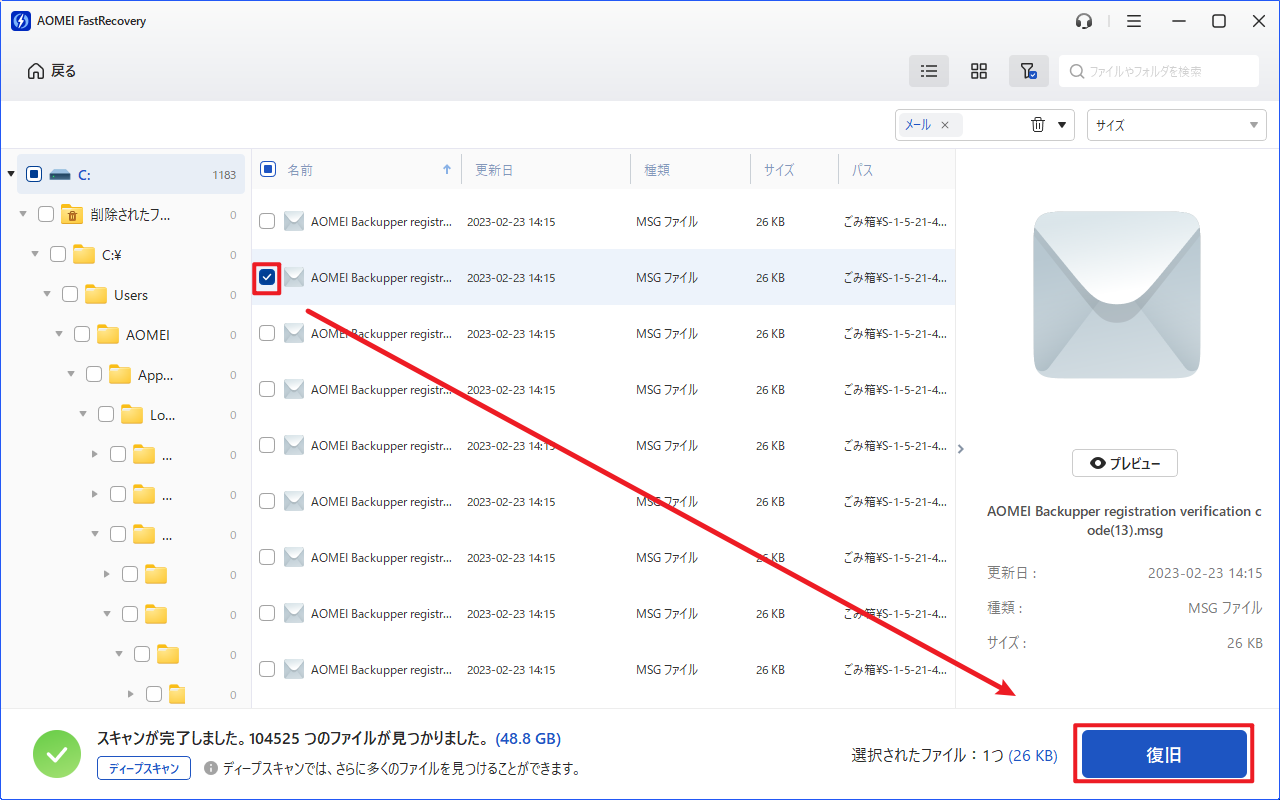
Task: Collapse the AOMEI tree node
Action: tap(59, 334)
